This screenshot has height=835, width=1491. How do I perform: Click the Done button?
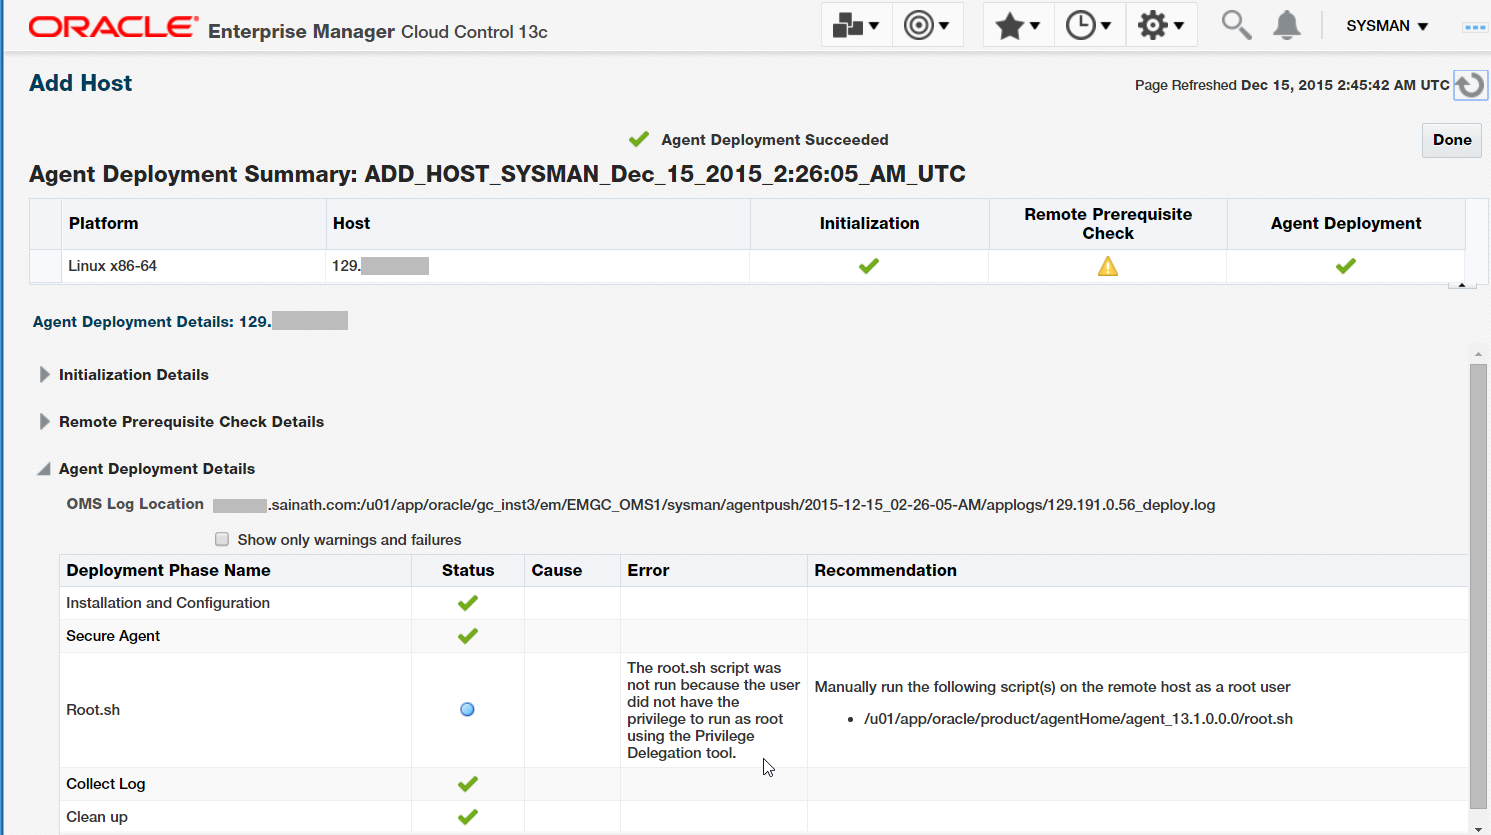point(1452,140)
